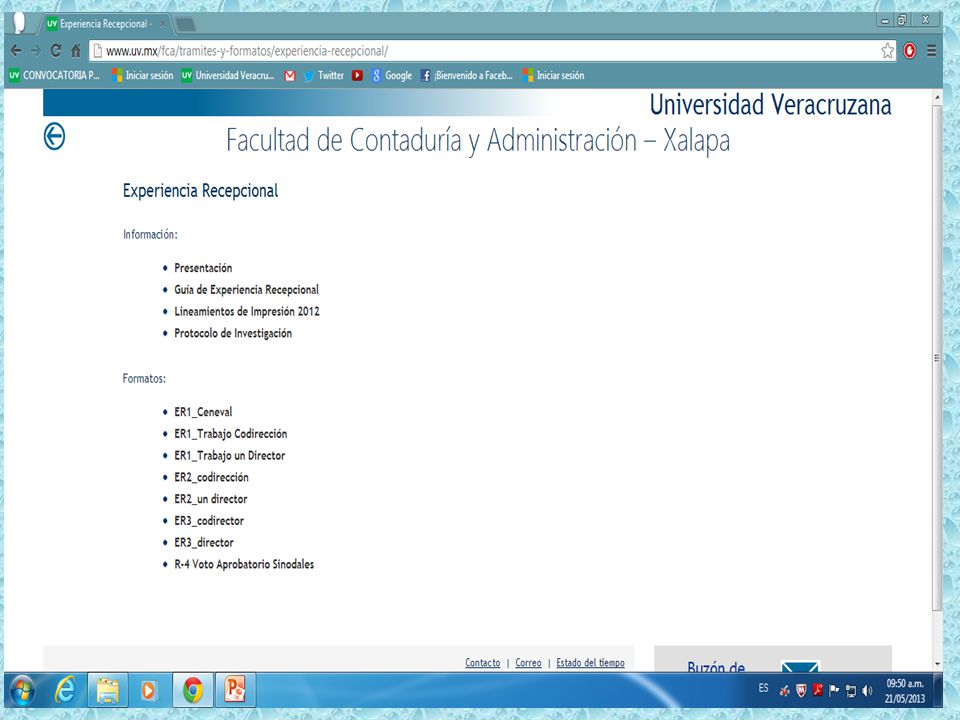Click the Facultad de Contaduría y Administración heading
Image resolution: width=960 pixels, height=720 pixels.
[x=478, y=140]
